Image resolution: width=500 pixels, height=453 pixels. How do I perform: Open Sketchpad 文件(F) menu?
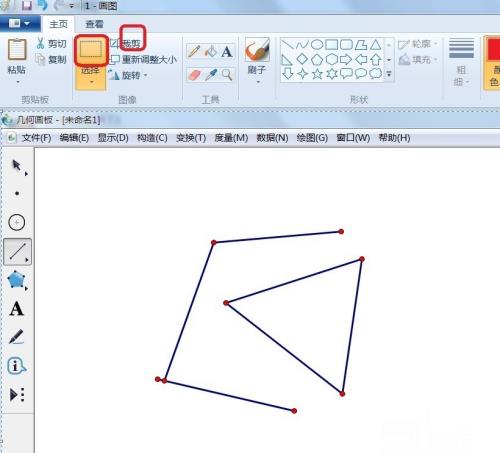pos(36,138)
